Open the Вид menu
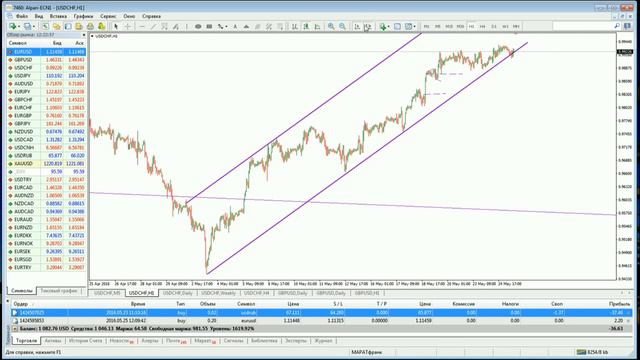 pos(39,16)
